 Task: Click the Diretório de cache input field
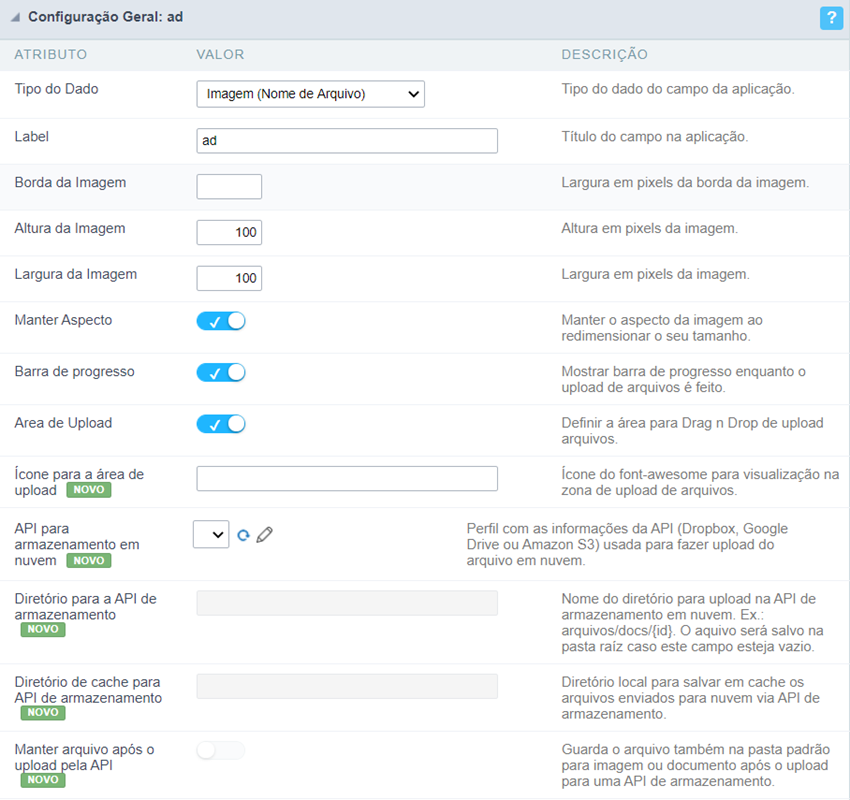click(x=347, y=686)
